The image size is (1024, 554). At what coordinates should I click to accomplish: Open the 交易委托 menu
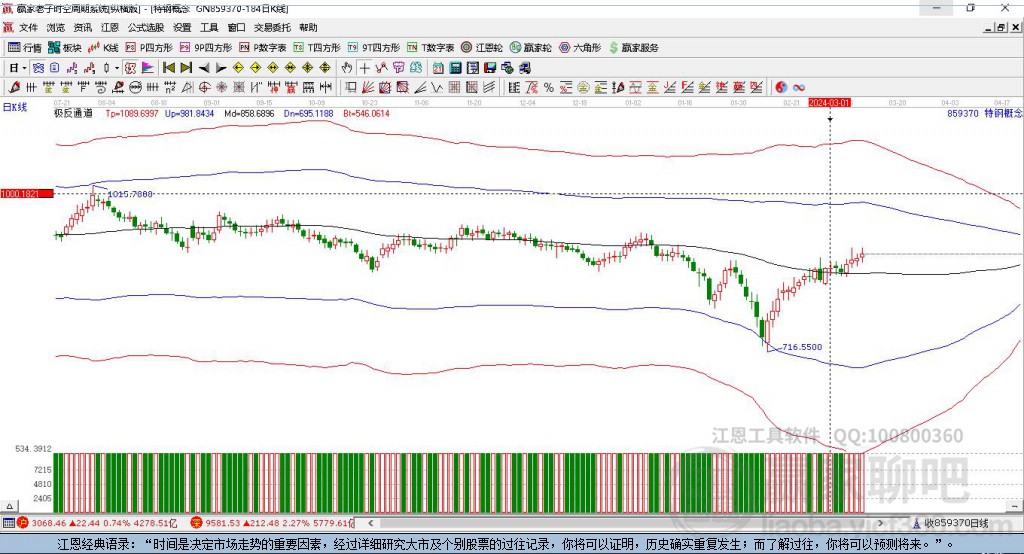tap(272, 27)
